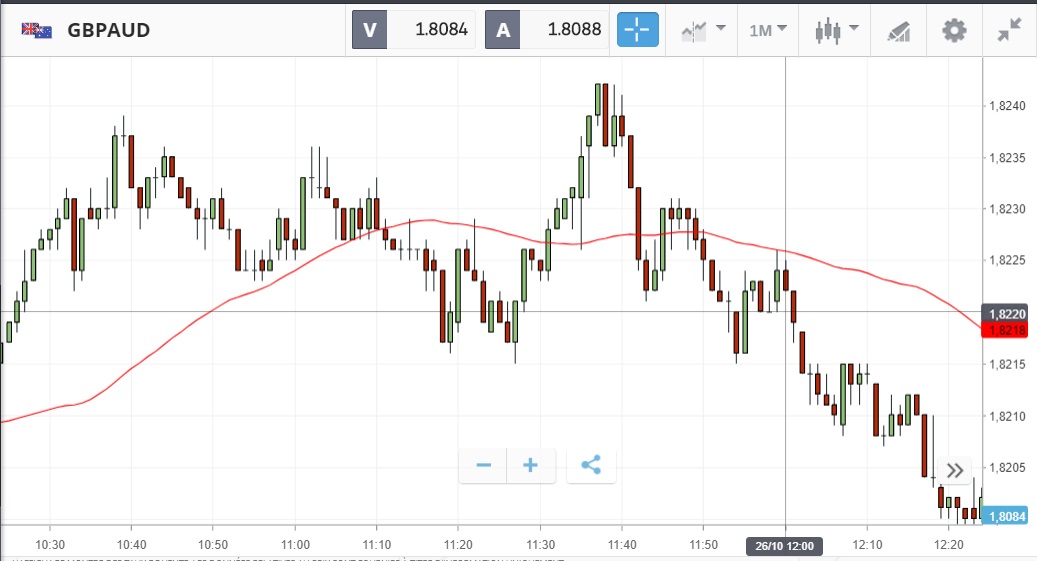Click the gray 1,8220 crosshair price label
The height and width of the screenshot is (561, 1037).
1009,312
